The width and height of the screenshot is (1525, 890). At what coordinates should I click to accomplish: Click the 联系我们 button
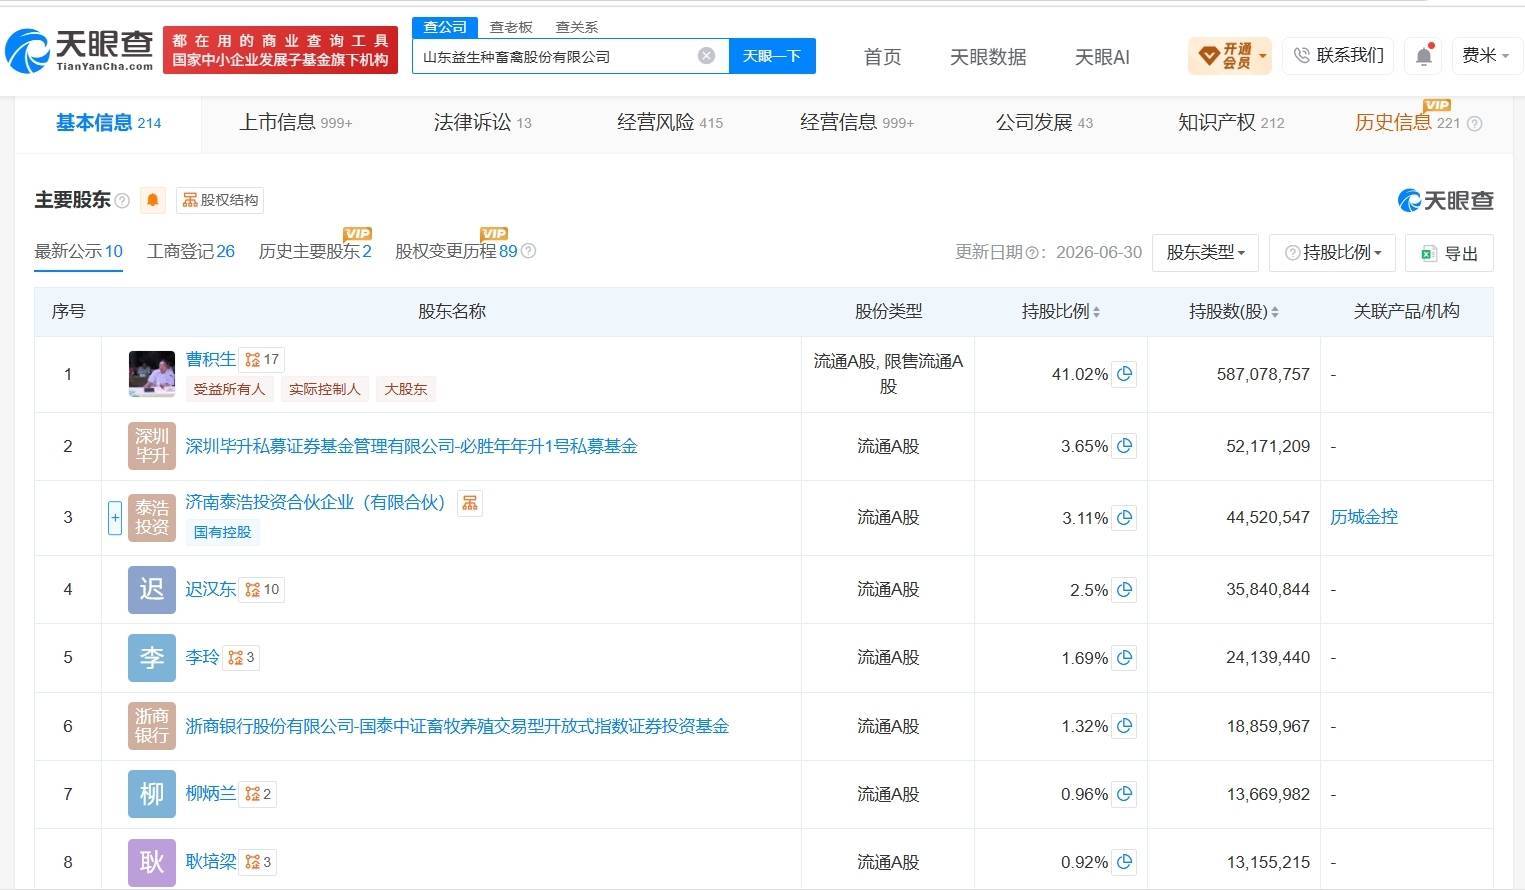coord(1338,56)
